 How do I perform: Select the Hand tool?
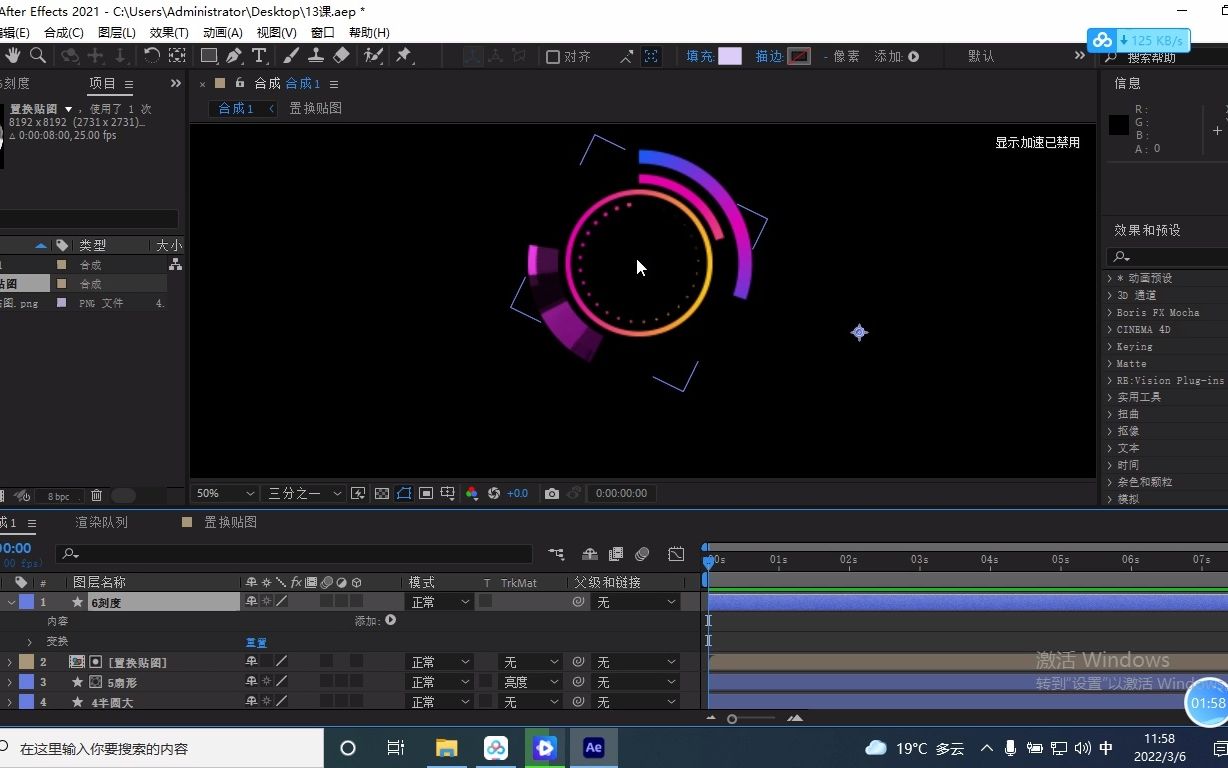12,56
